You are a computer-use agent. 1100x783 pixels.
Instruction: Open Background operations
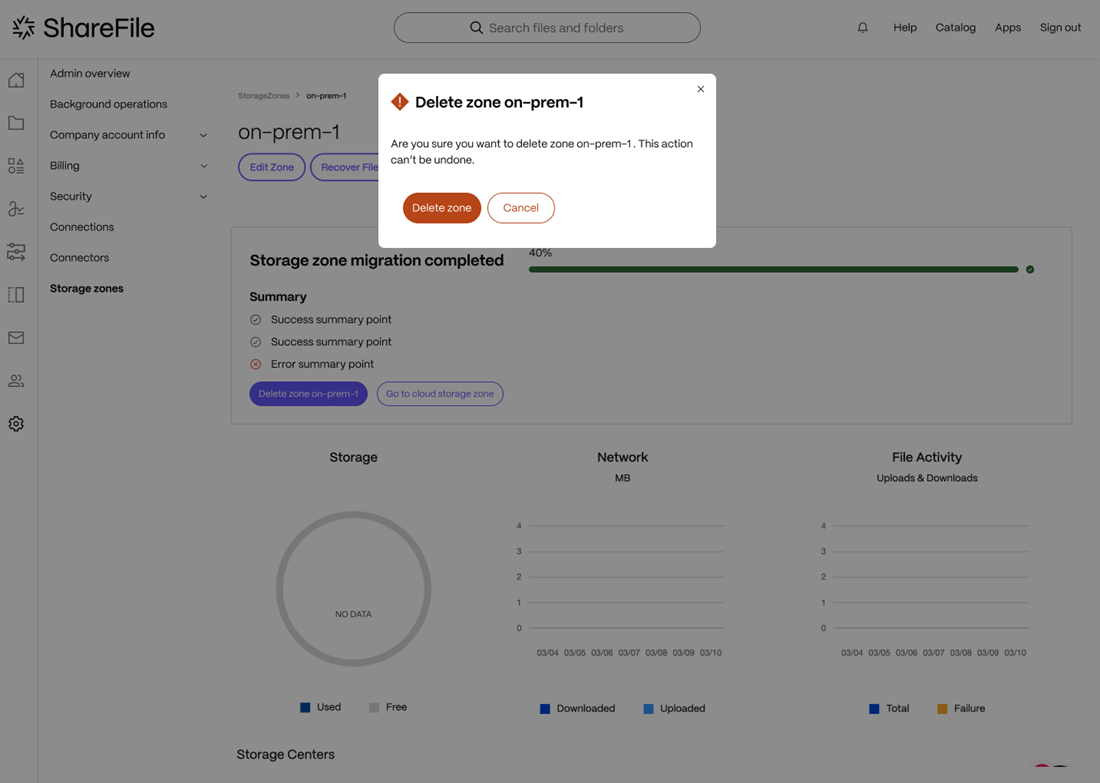[x=109, y=104]
